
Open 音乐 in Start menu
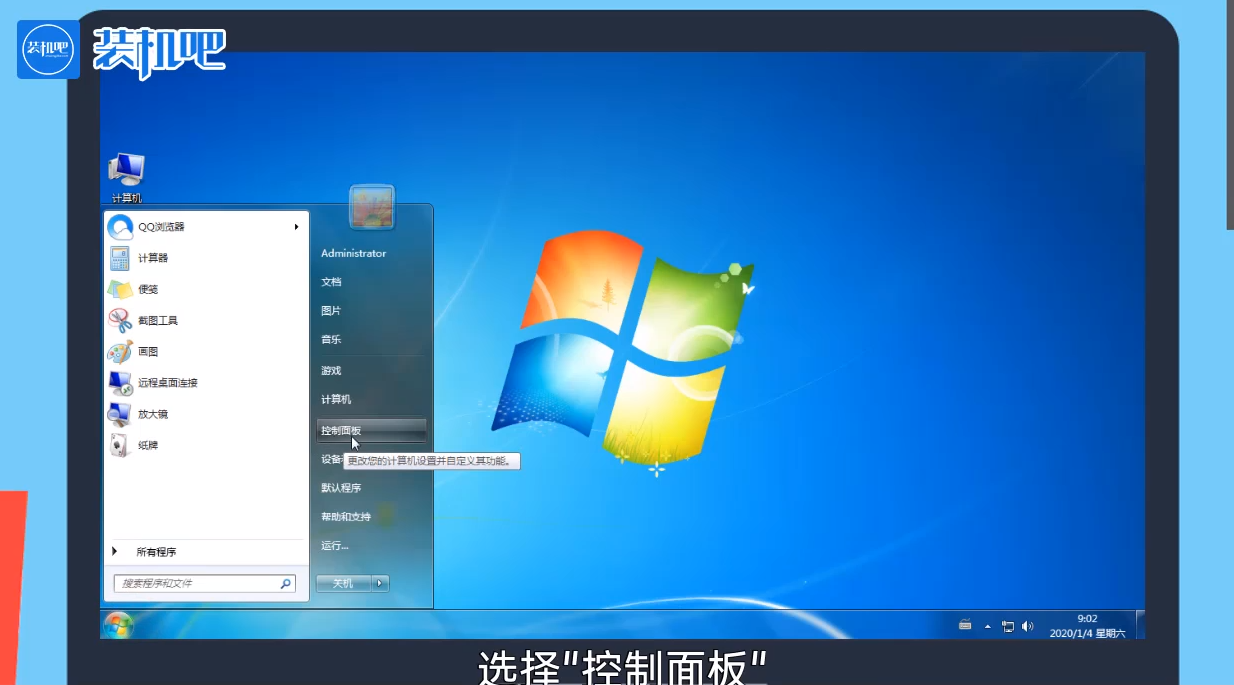click(331, 340)
